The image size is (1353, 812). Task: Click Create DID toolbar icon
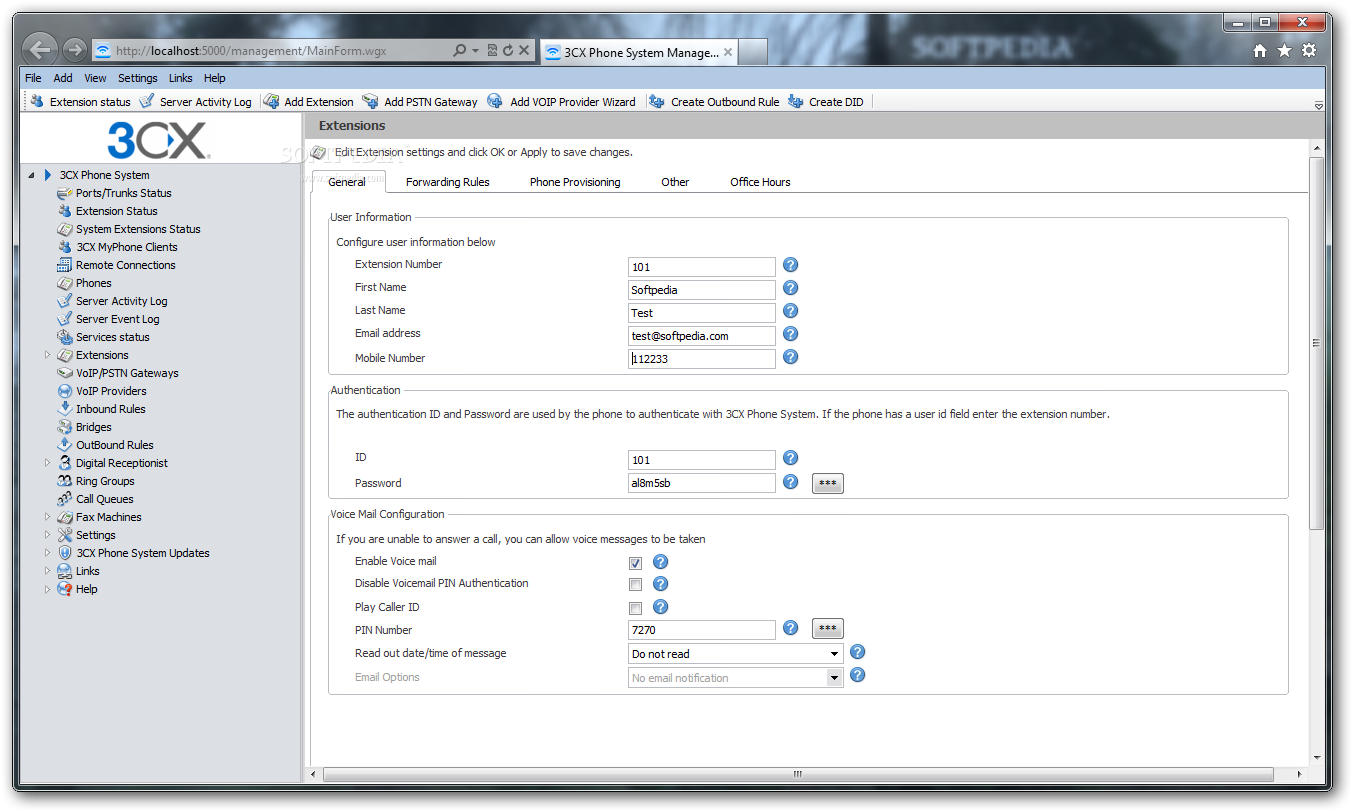(x=795, y=101)
